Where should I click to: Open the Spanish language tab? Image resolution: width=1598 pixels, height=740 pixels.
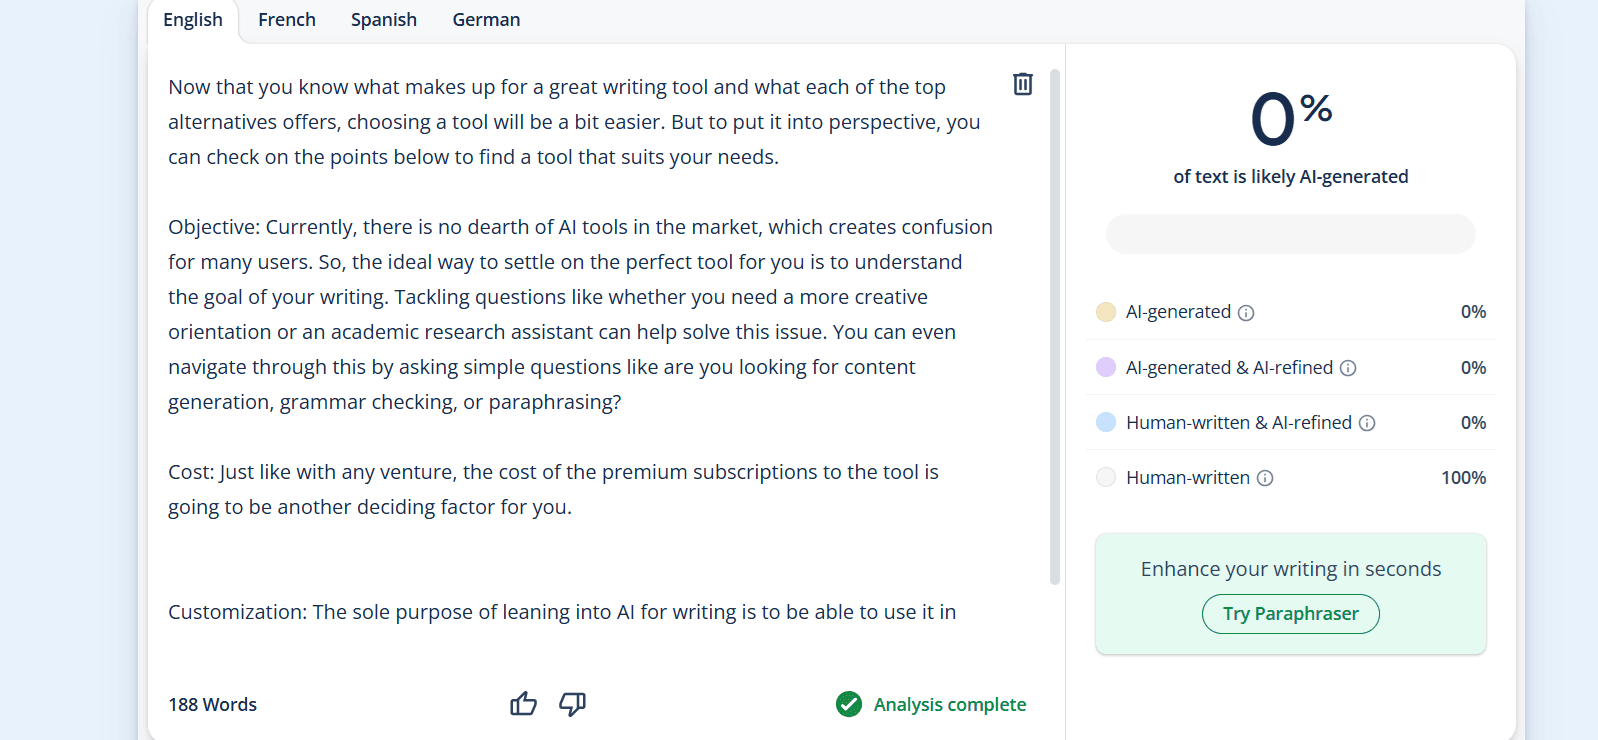click(384, 20)
